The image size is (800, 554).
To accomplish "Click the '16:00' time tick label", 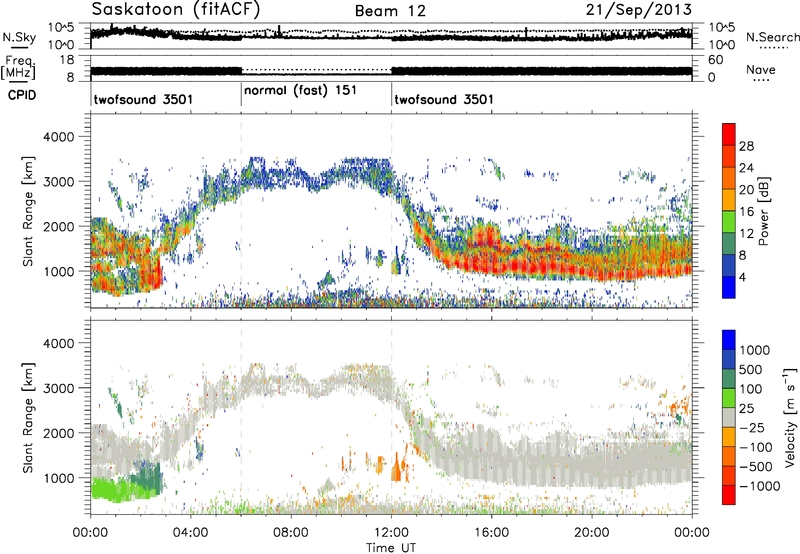I will point(491,533).
